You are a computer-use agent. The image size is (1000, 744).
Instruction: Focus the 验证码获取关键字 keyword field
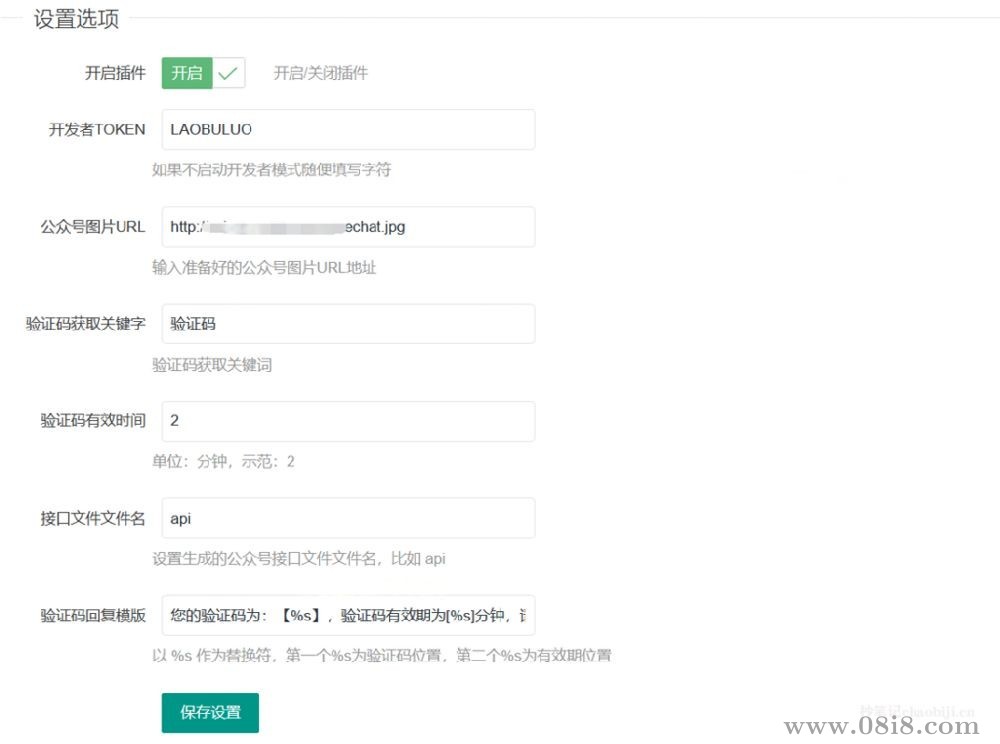click(347, 323)
